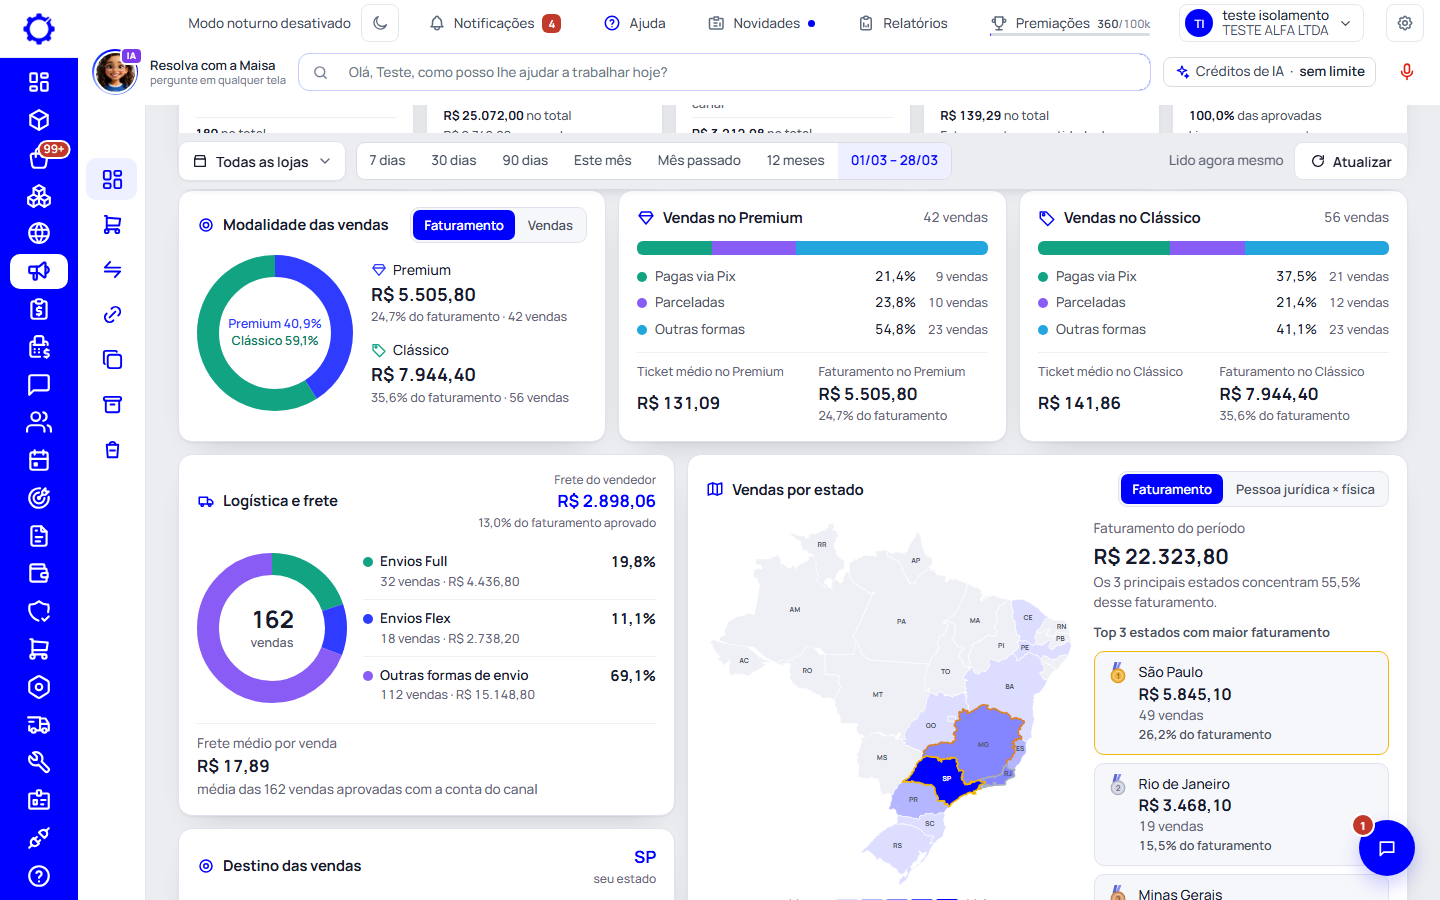
Task: Select the Mês passado period tab
Action: coord(699,161)
